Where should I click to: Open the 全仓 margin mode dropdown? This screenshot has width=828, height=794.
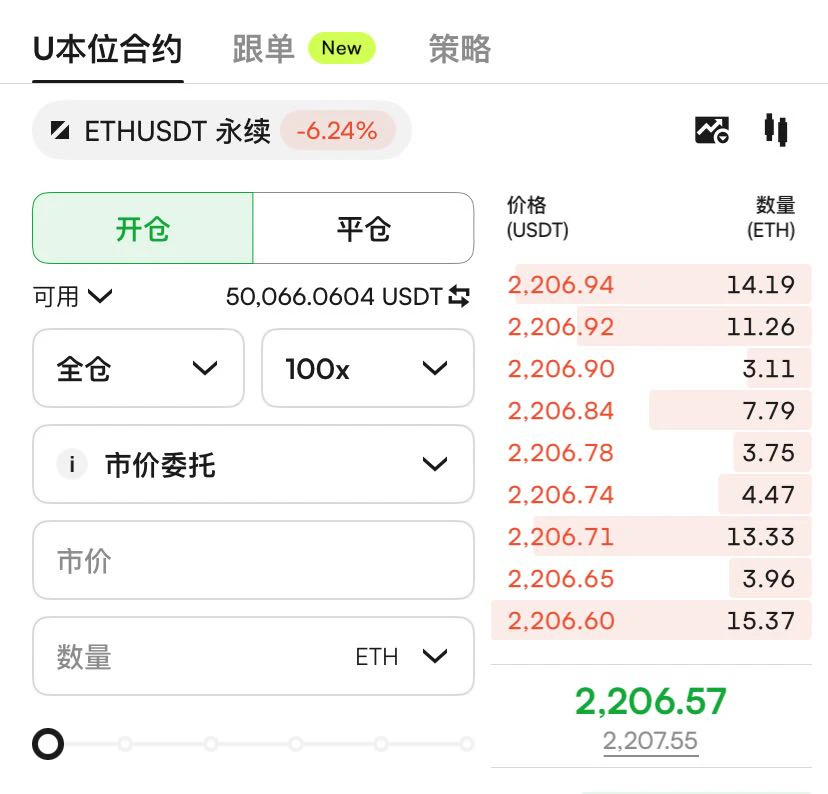click(x=138, y=368)
